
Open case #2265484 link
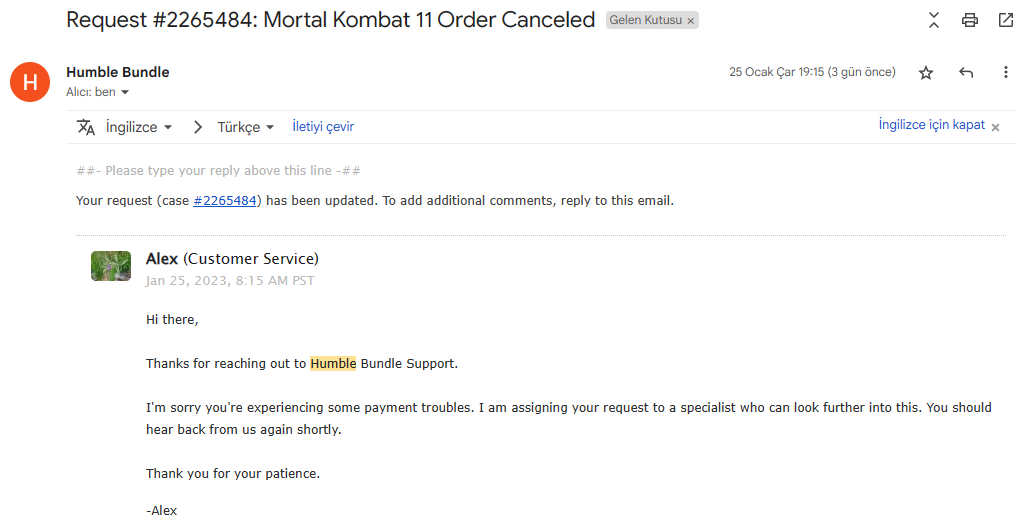[x=225, y=200]
